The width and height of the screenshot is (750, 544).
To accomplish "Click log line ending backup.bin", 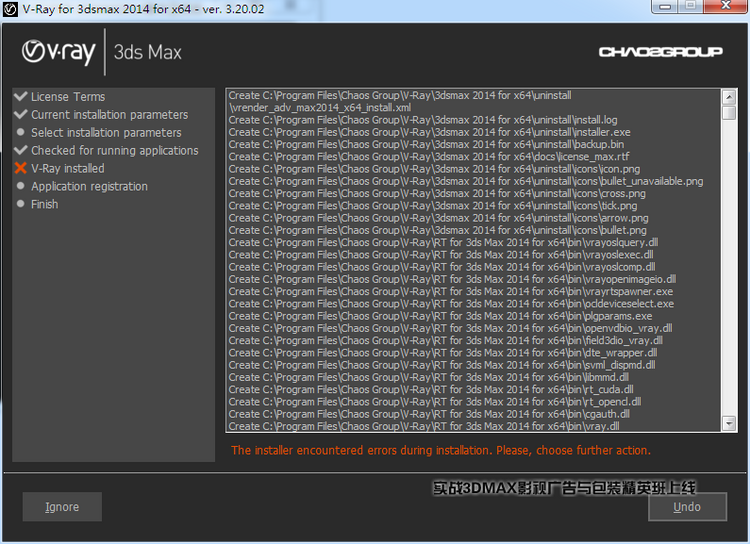I will tap(426, 144).
